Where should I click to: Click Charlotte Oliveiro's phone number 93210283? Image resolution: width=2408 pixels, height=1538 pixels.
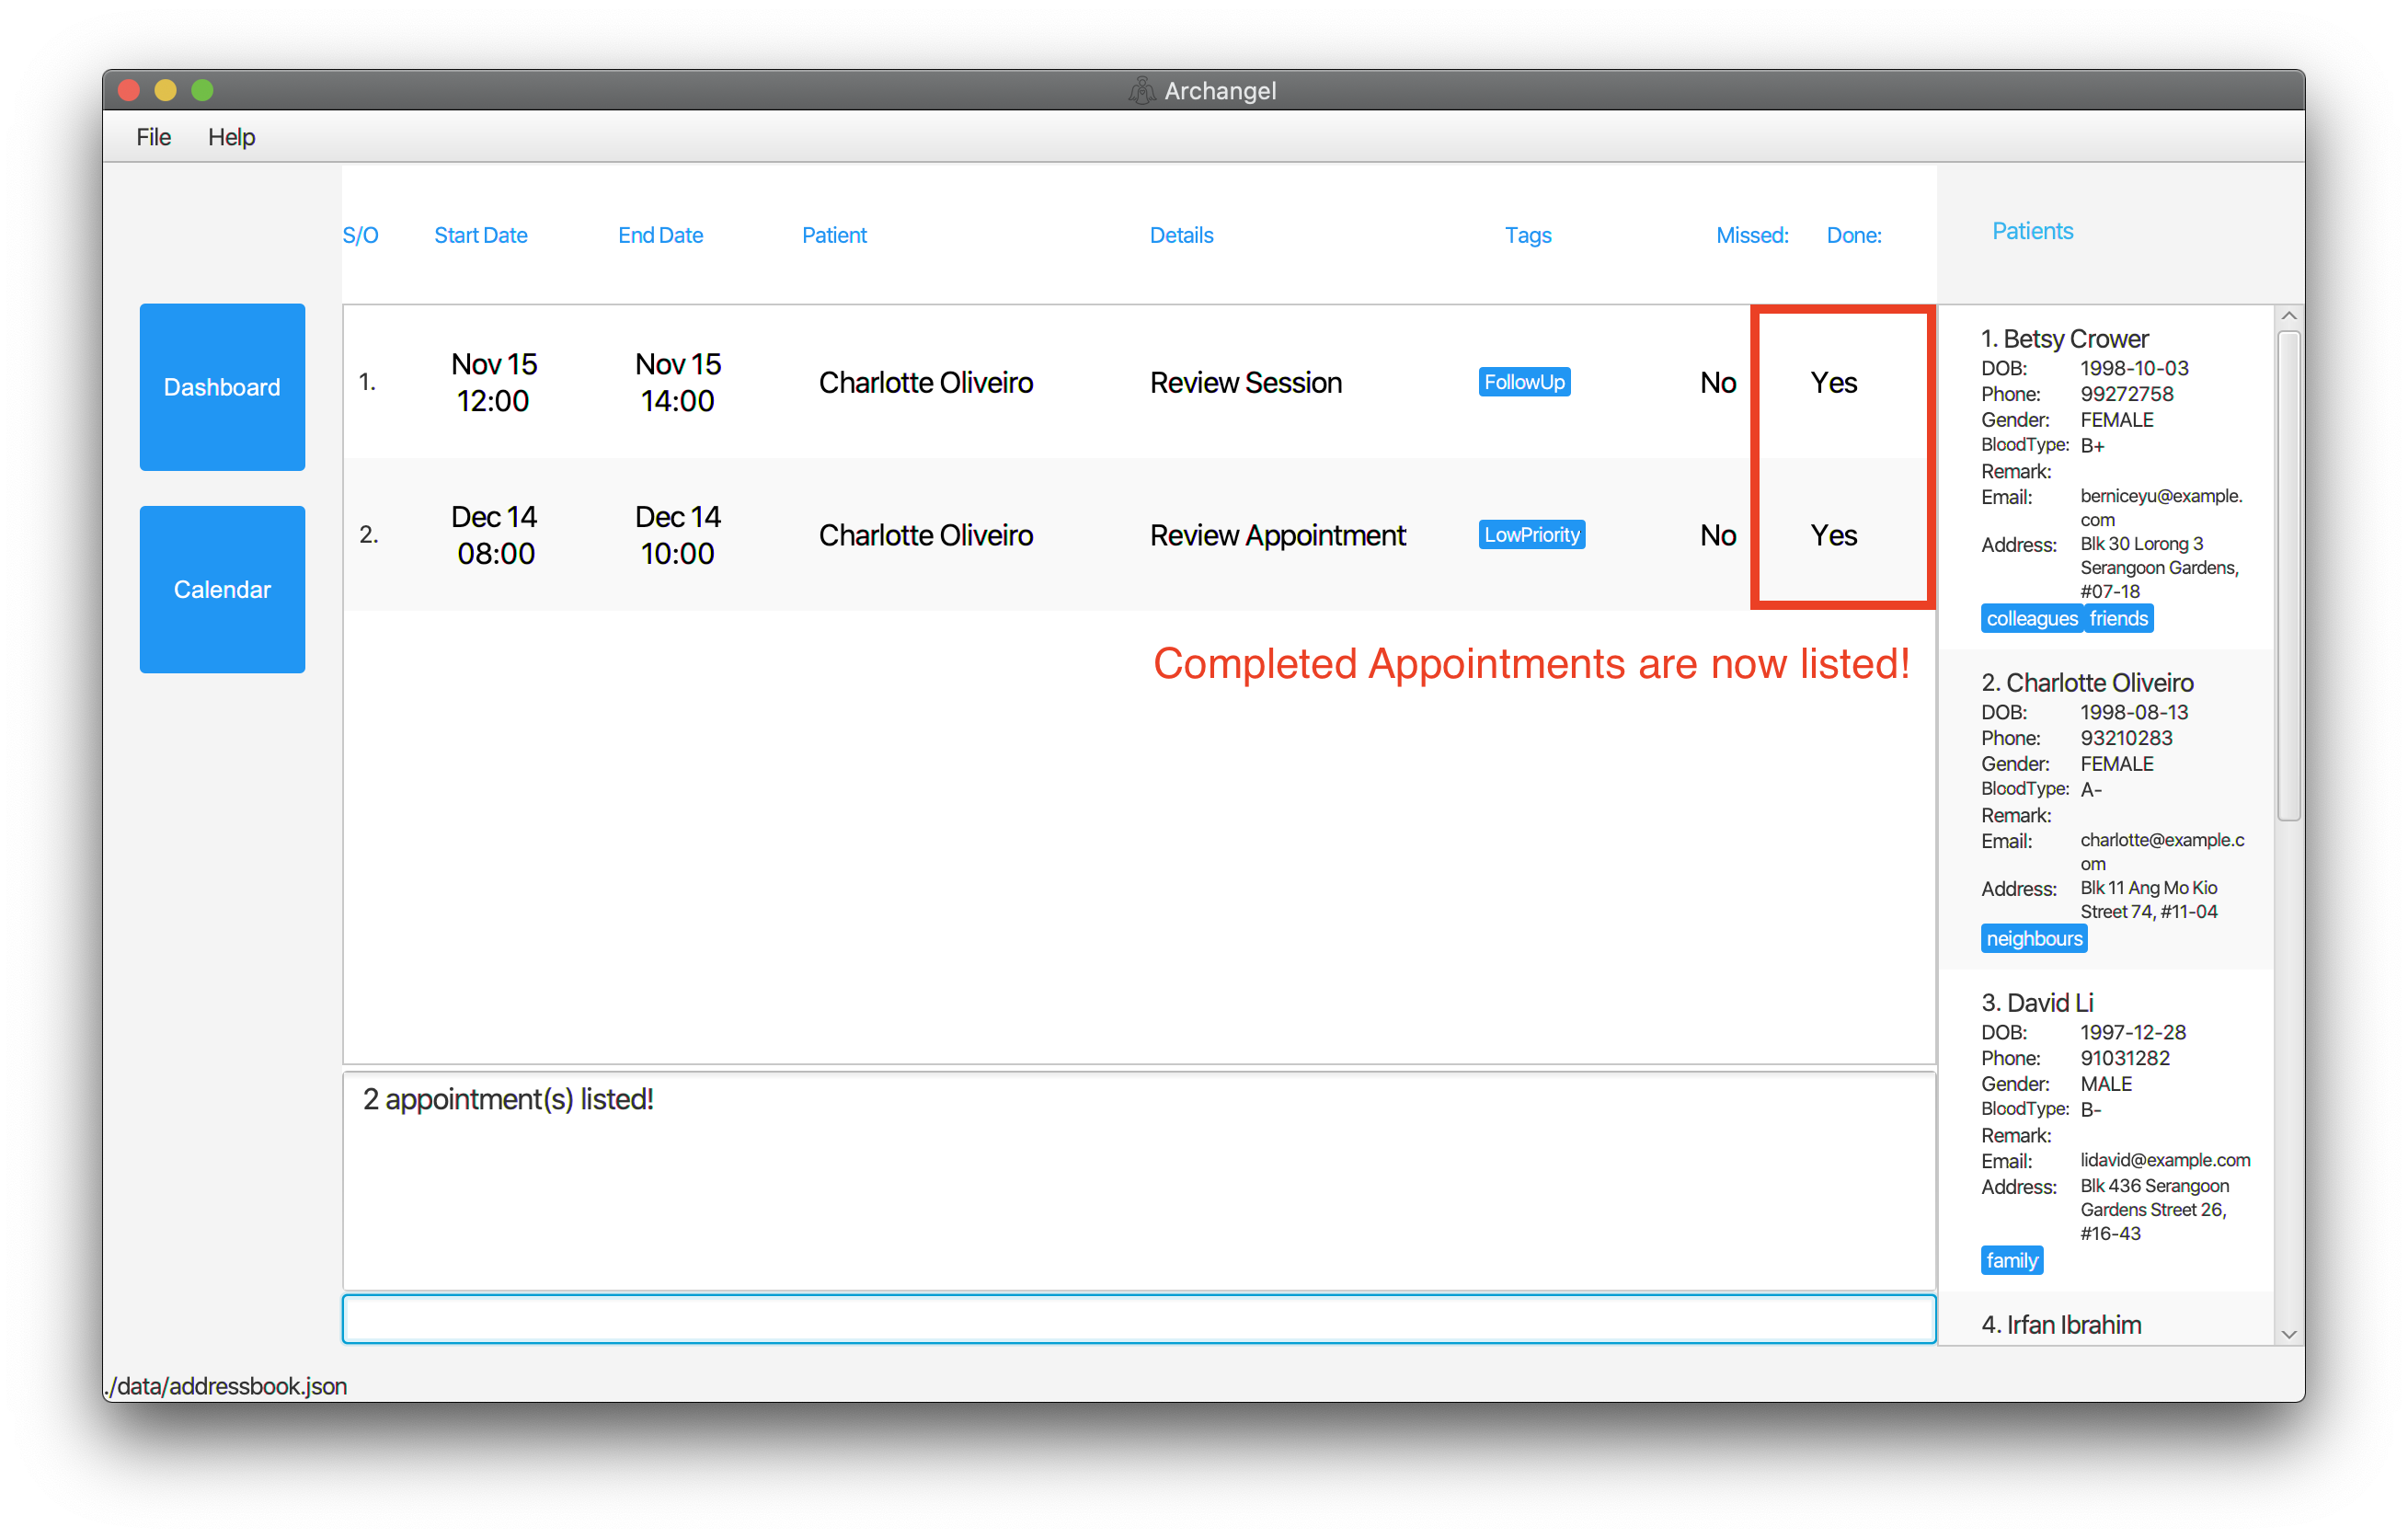2126,738
